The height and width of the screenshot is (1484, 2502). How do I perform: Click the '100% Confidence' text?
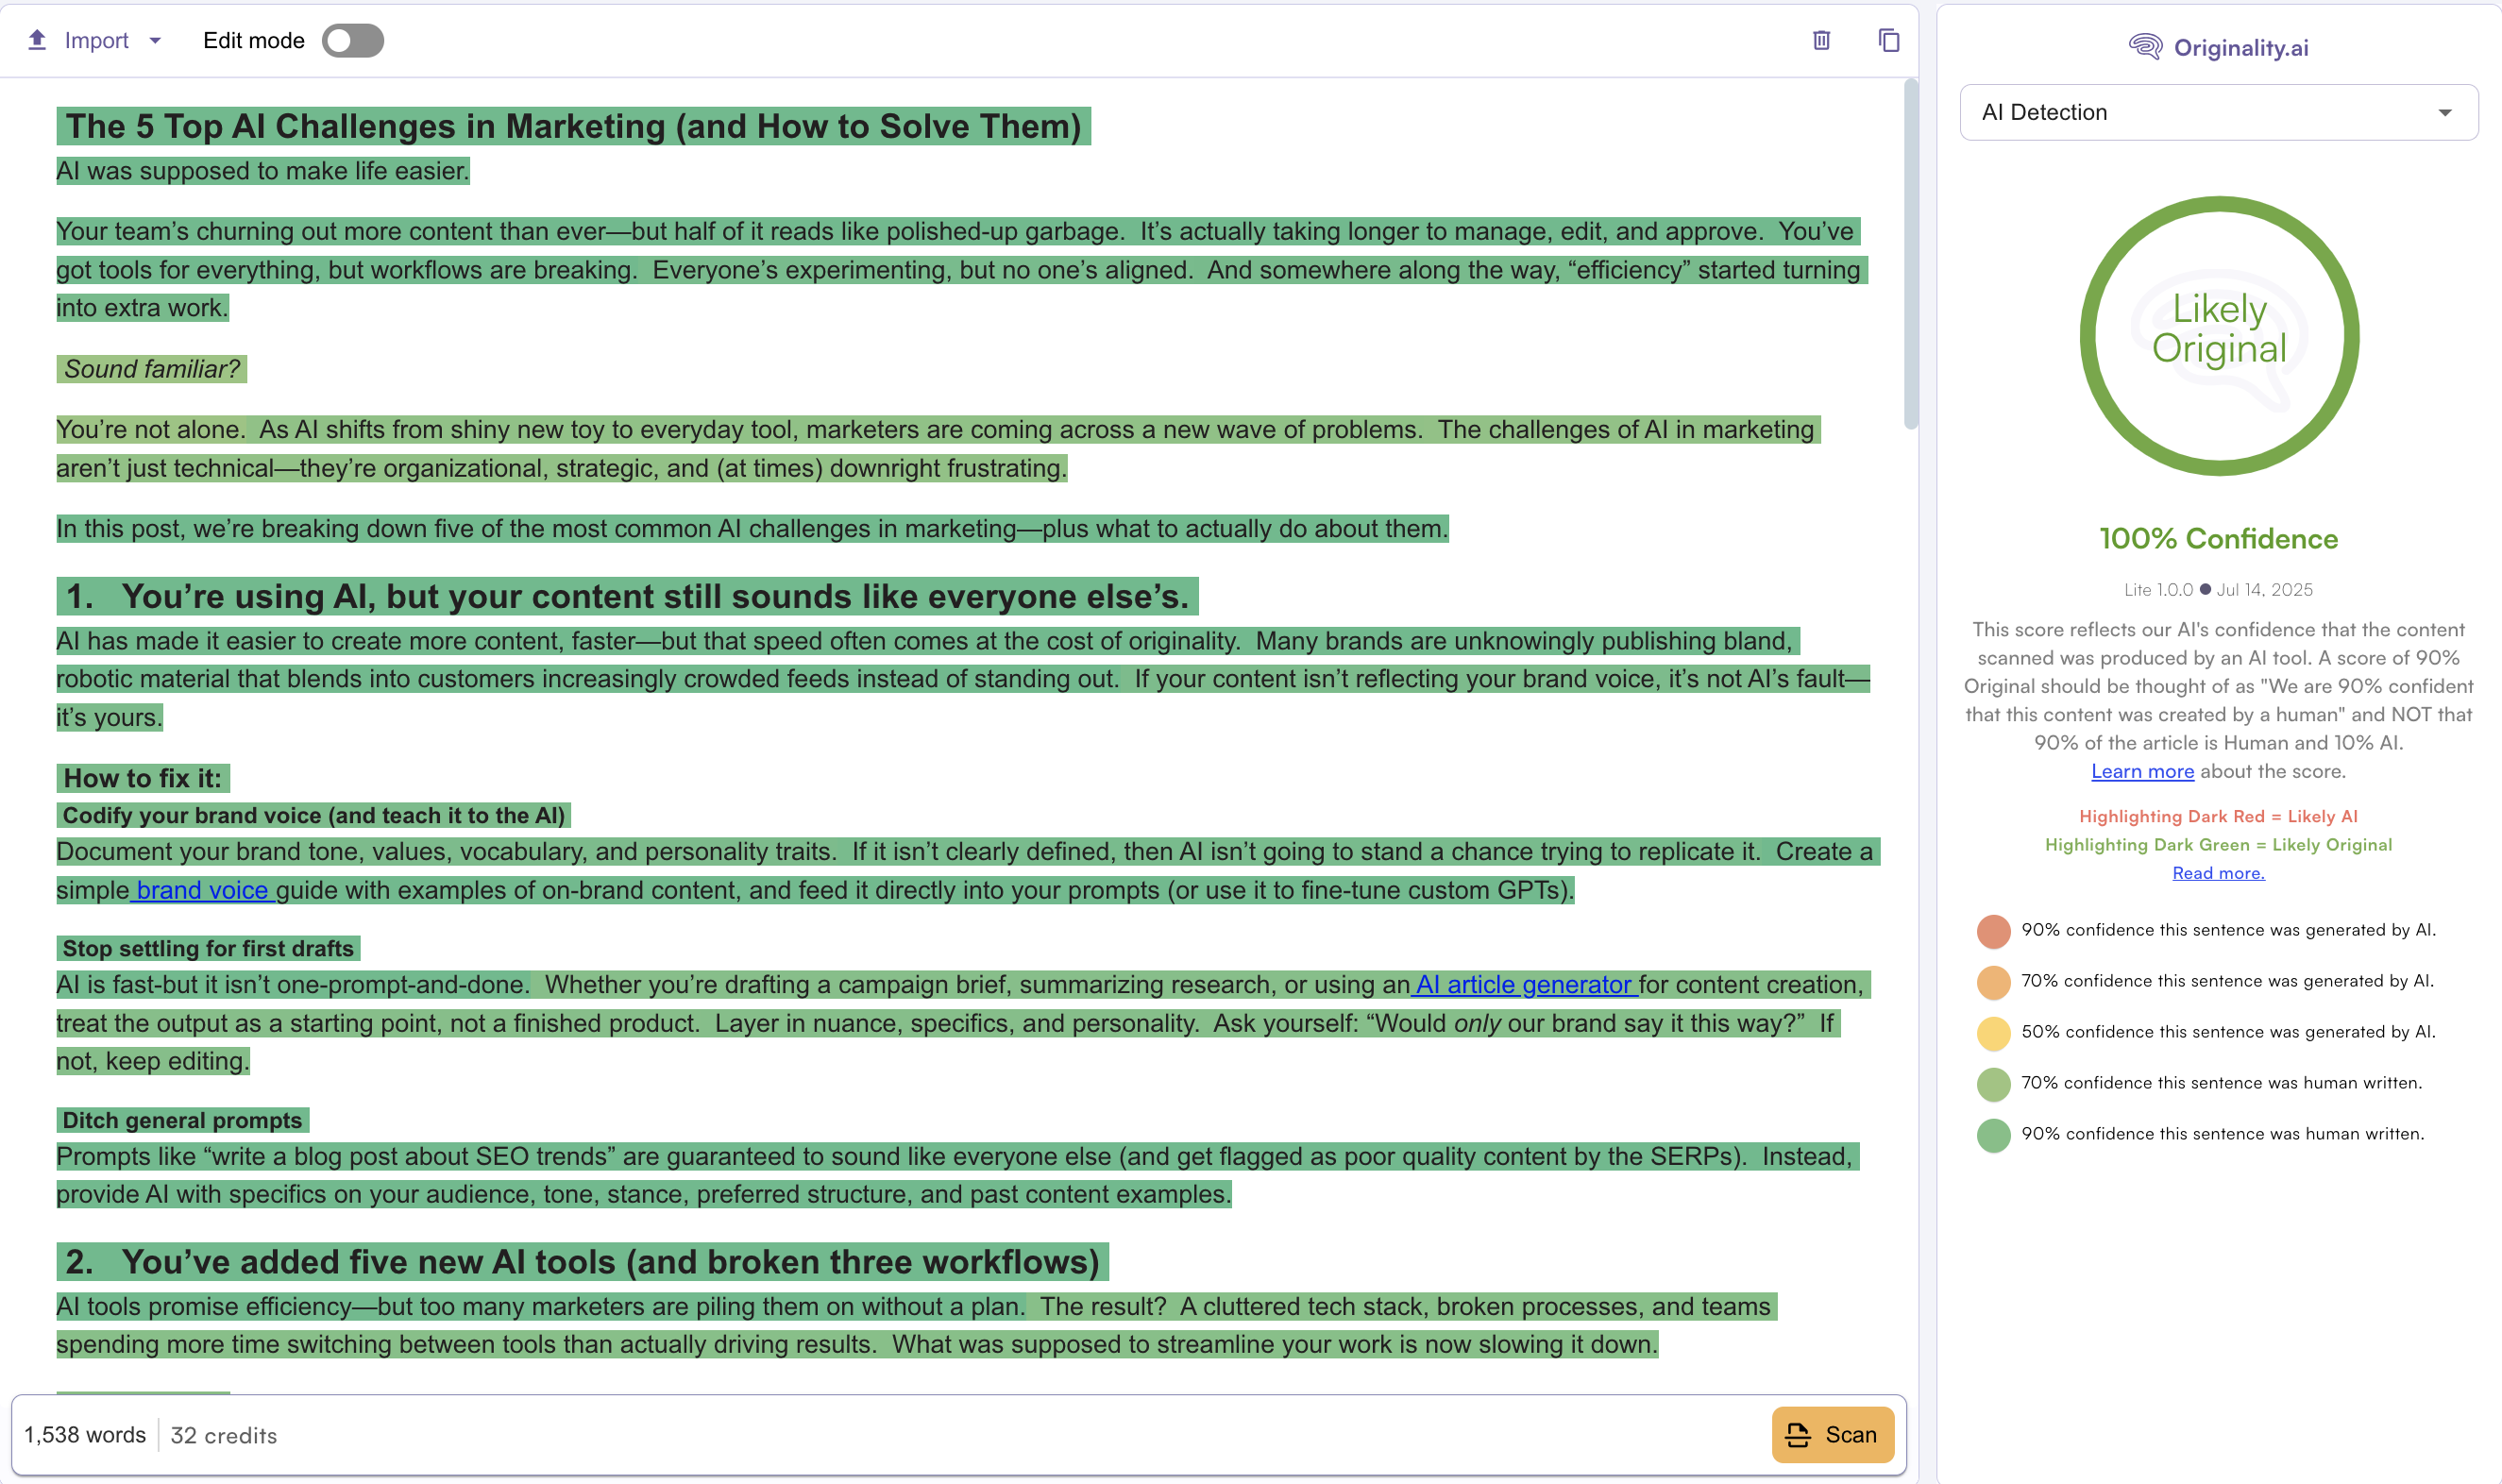pos(2218,539)
